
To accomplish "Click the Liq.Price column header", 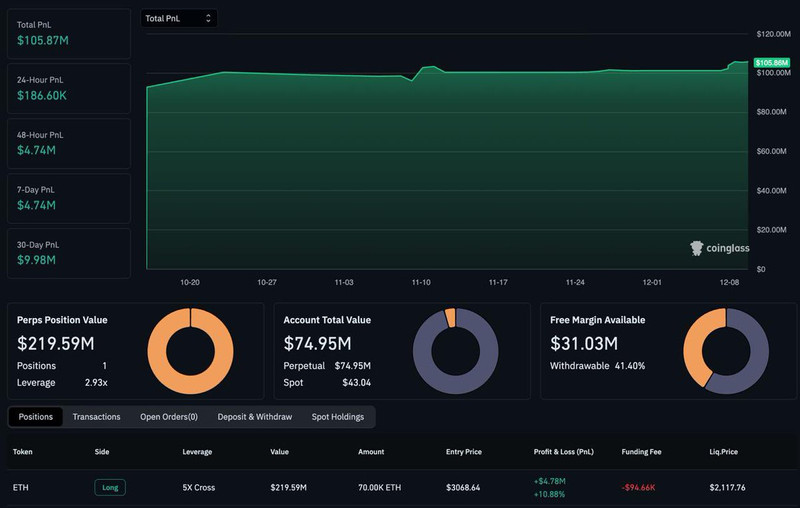I will [x=723, y=452].
